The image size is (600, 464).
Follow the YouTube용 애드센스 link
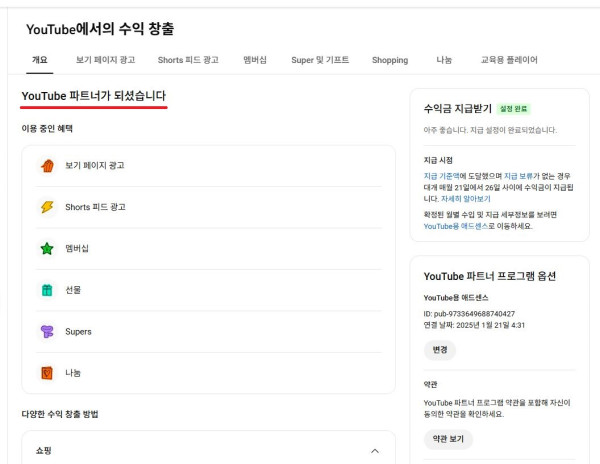click(457, 226)
